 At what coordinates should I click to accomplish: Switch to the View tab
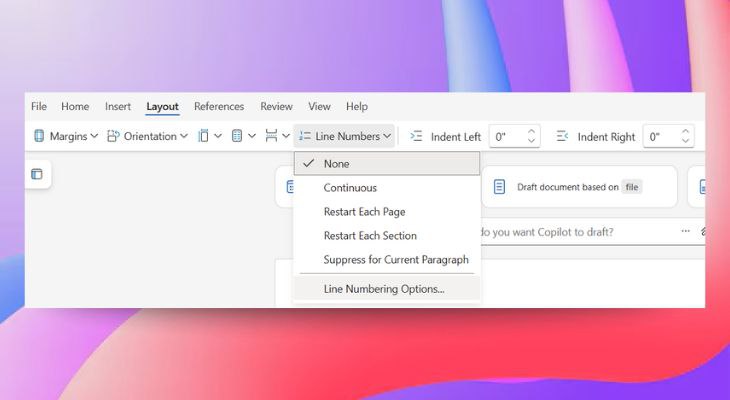[x=319, y=107]
